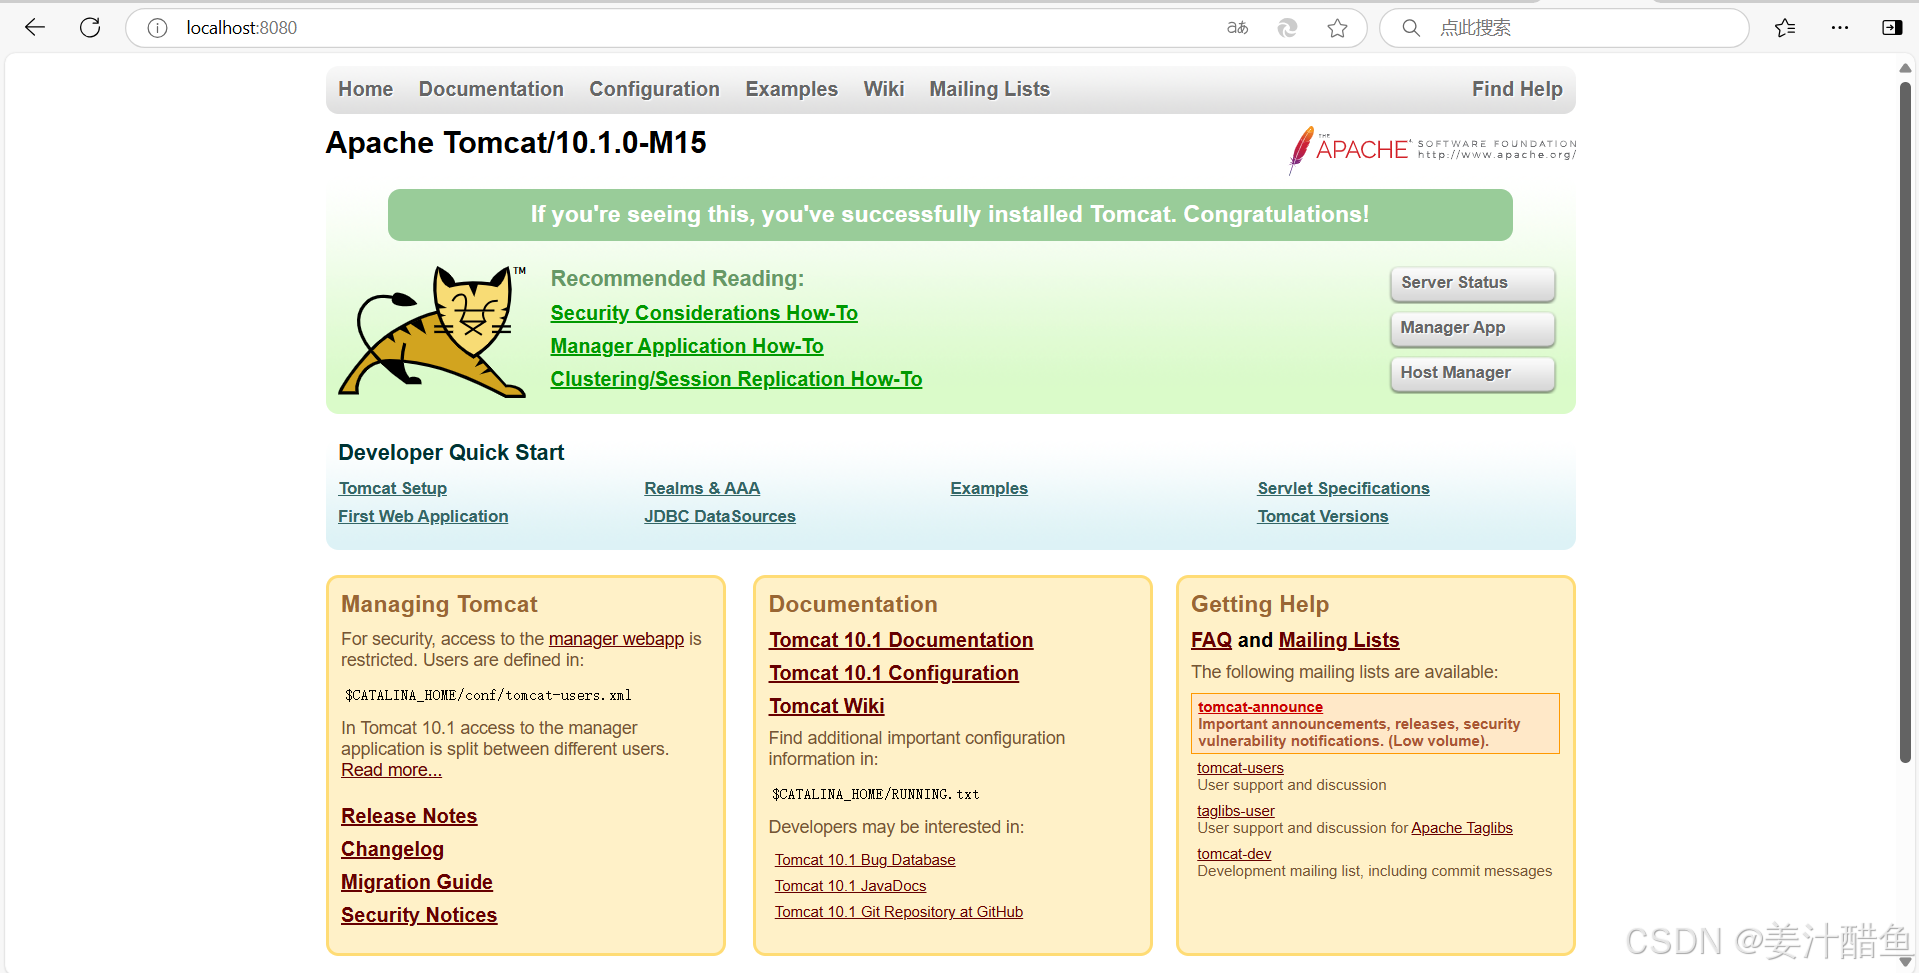Open Manager Application How-To link
The image size is (1919, 973).
tap(687, 346)
